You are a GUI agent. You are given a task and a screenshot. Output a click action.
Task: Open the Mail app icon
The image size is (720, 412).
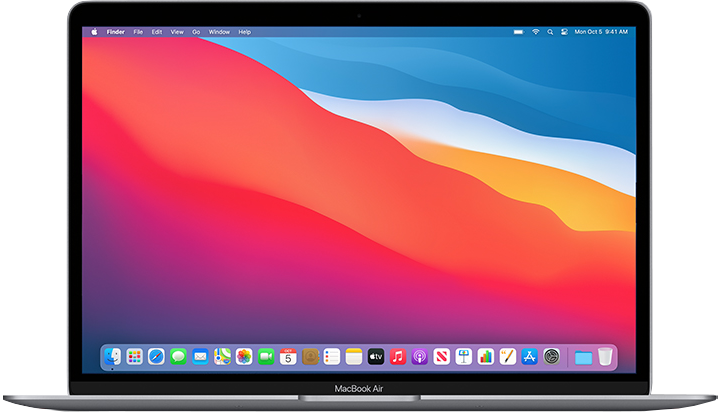point(200,356)
